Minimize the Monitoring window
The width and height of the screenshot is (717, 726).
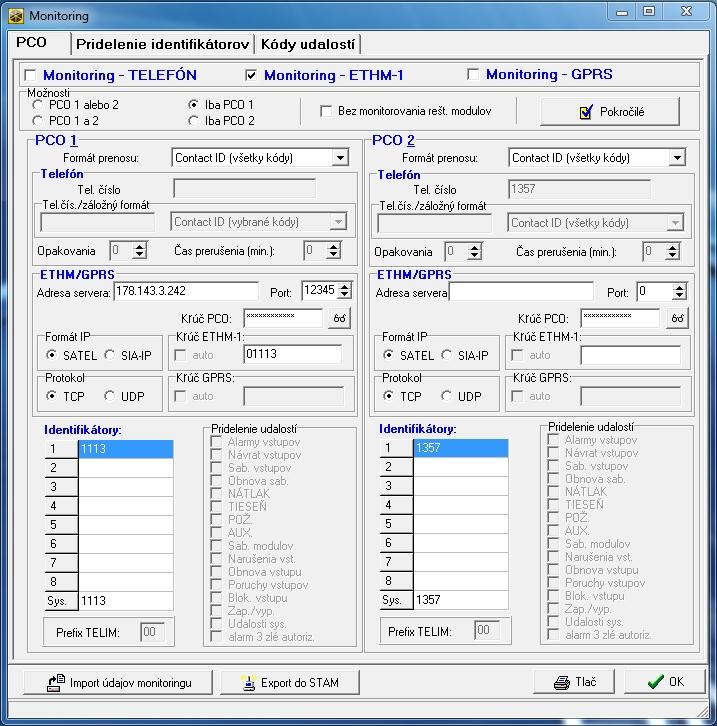tap(622, 13)
